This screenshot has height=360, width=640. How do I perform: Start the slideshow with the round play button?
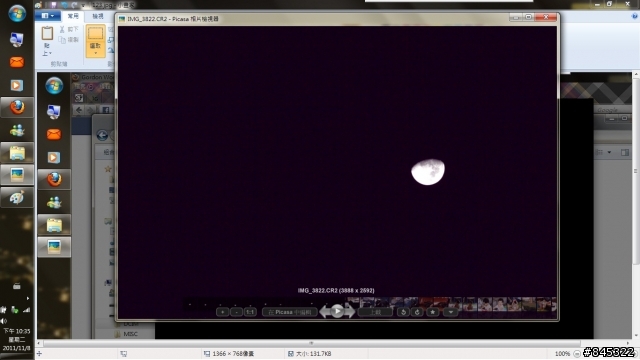(337, 311)
